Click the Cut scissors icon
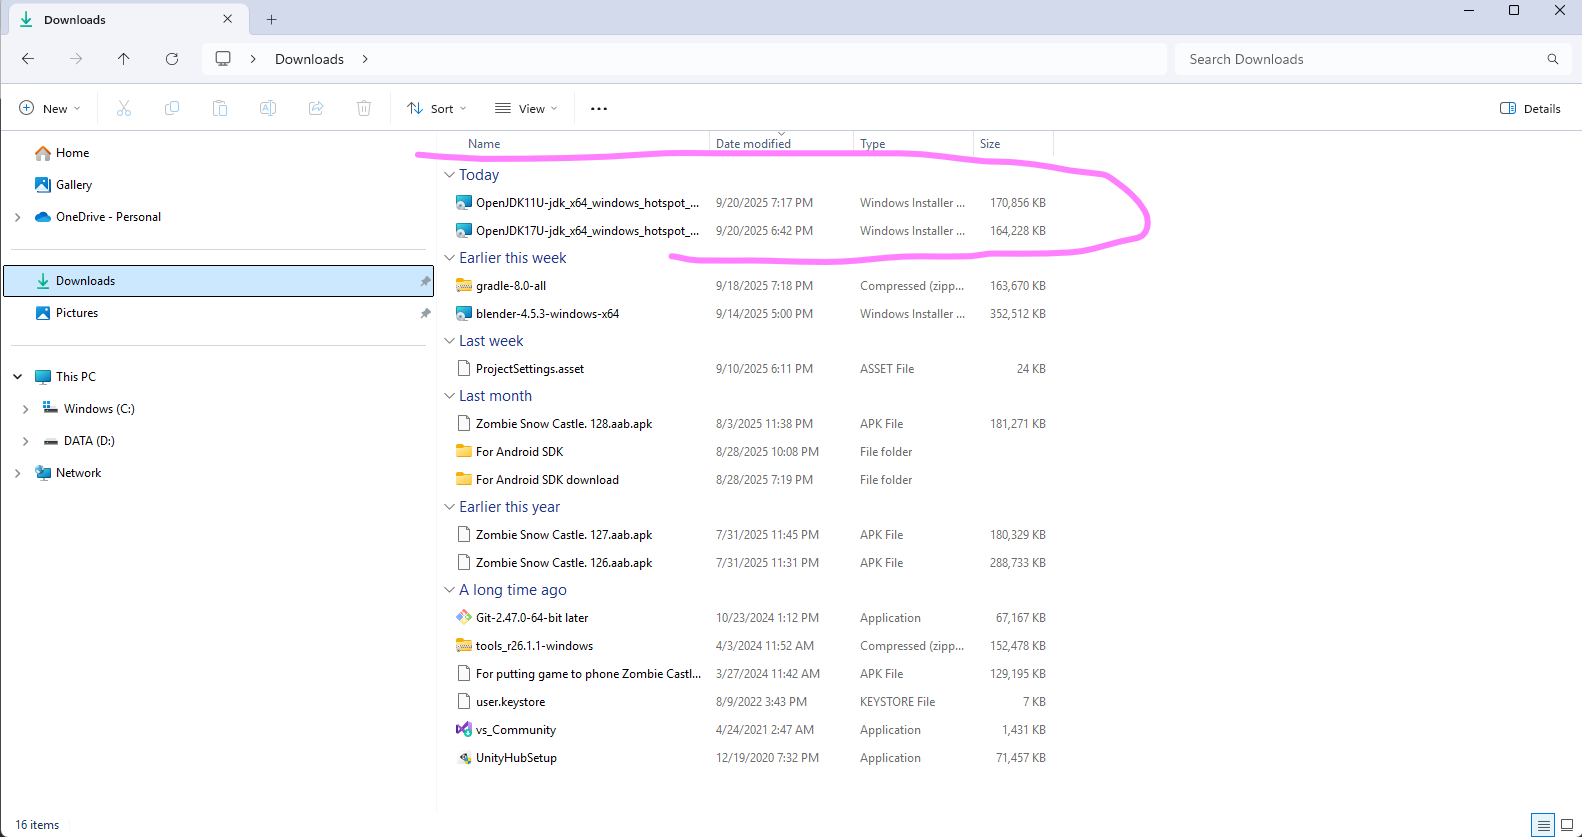The height and width of the screenshot is (837, 1582). click(x=124, y=108)
